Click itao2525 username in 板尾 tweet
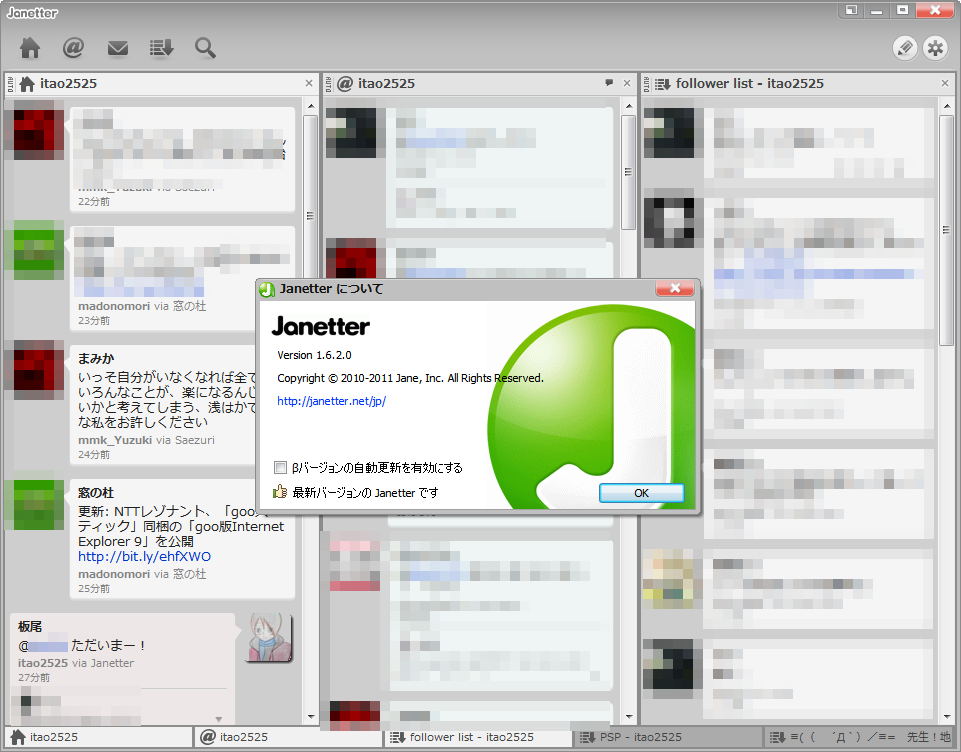Screen dimensions: 961x752 pyautogui.click(x=43, y=663)
